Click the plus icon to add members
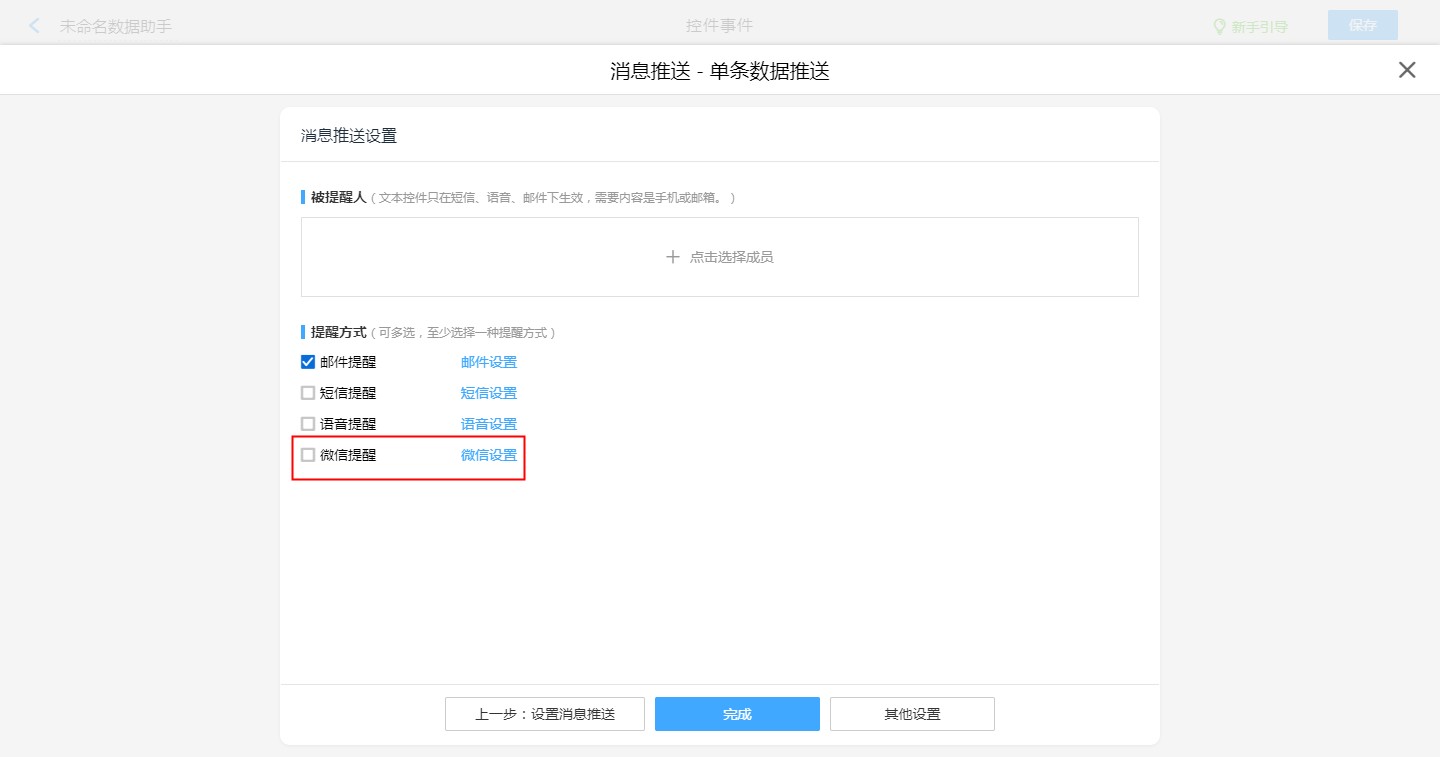The image size is (1440, 757). tap(673, 257)
